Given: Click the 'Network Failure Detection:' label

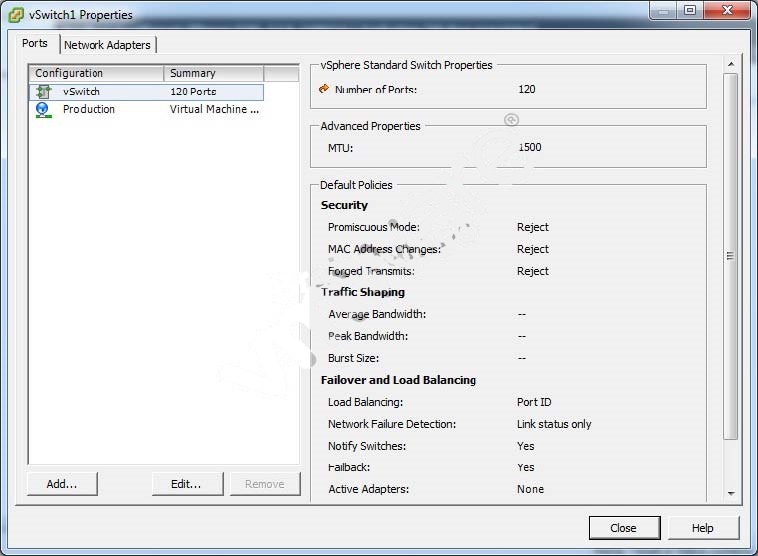Looking at the screenshot, I should click(392, 424).
